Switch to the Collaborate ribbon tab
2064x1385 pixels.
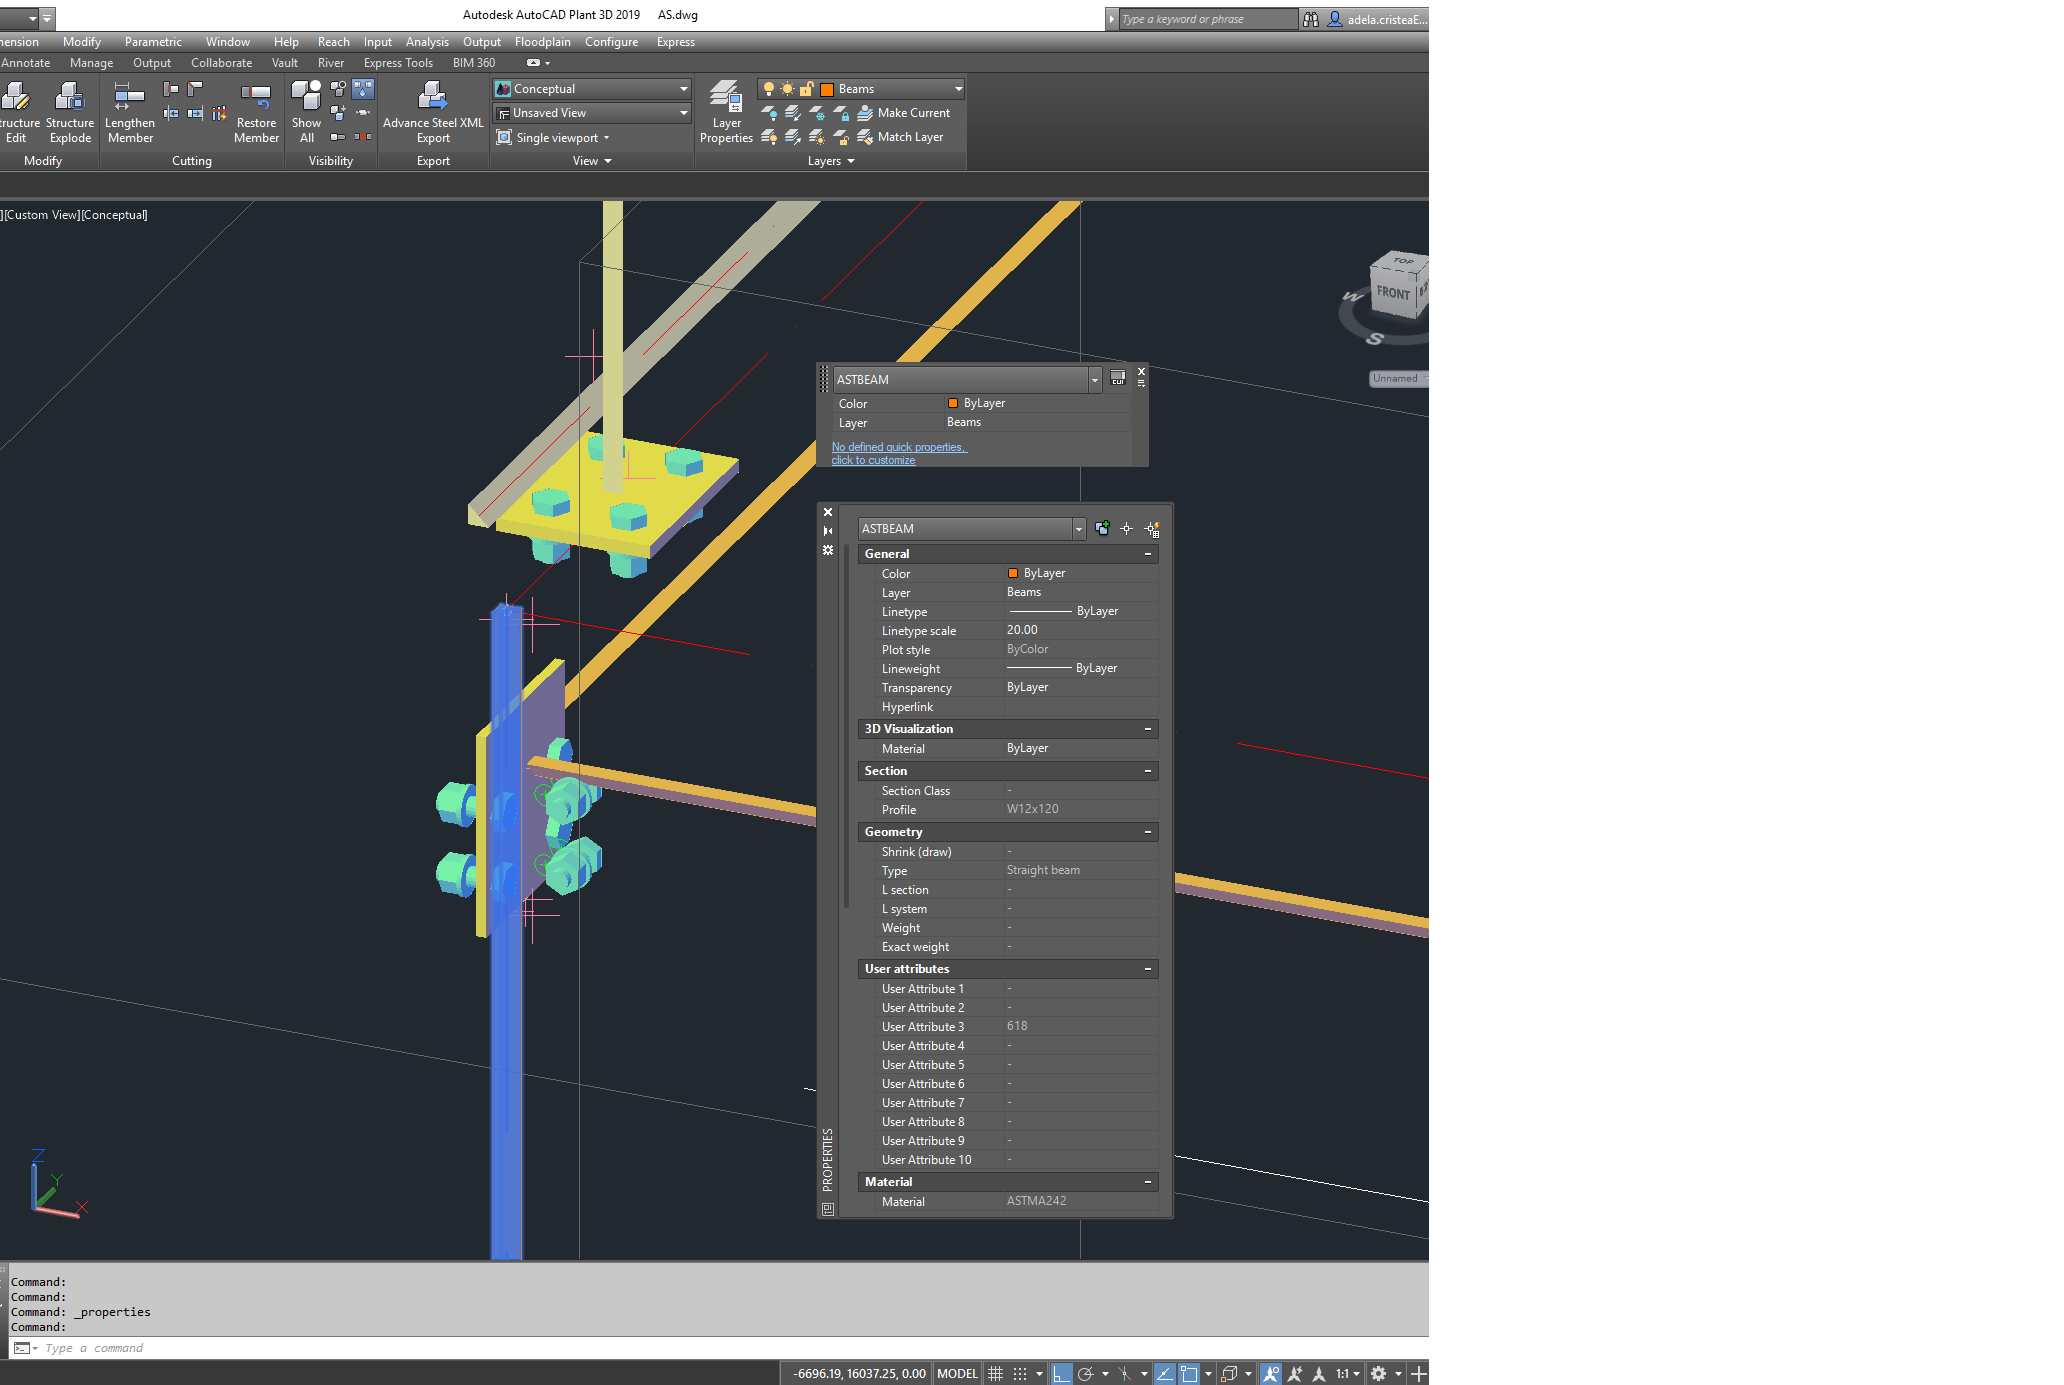(221, 63)
